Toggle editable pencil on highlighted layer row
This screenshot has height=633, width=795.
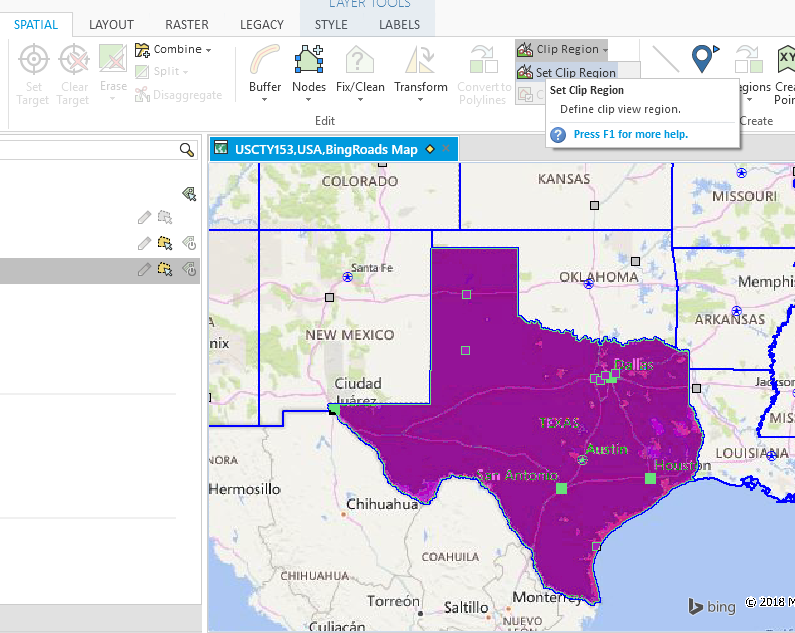click(145, 269)
